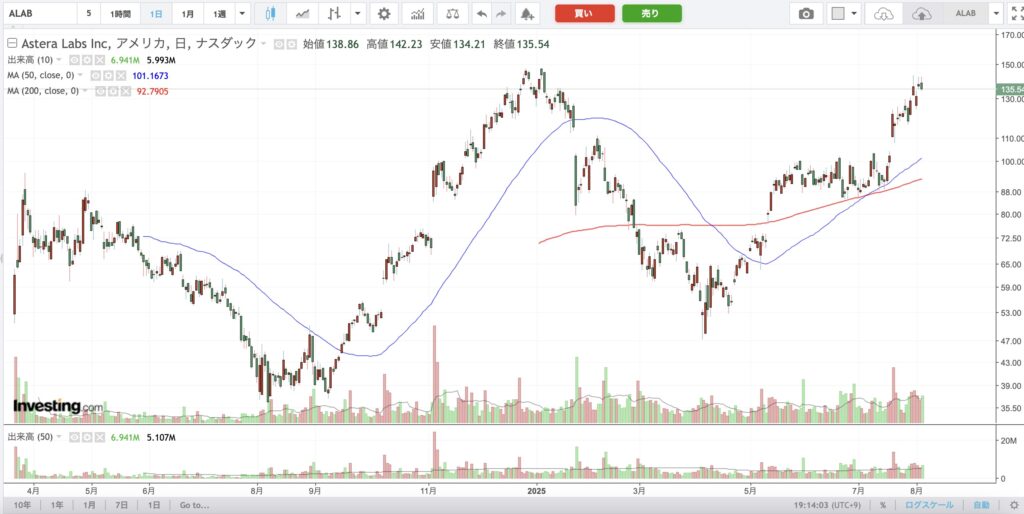Toggle percent scale mode

[882, 505]
